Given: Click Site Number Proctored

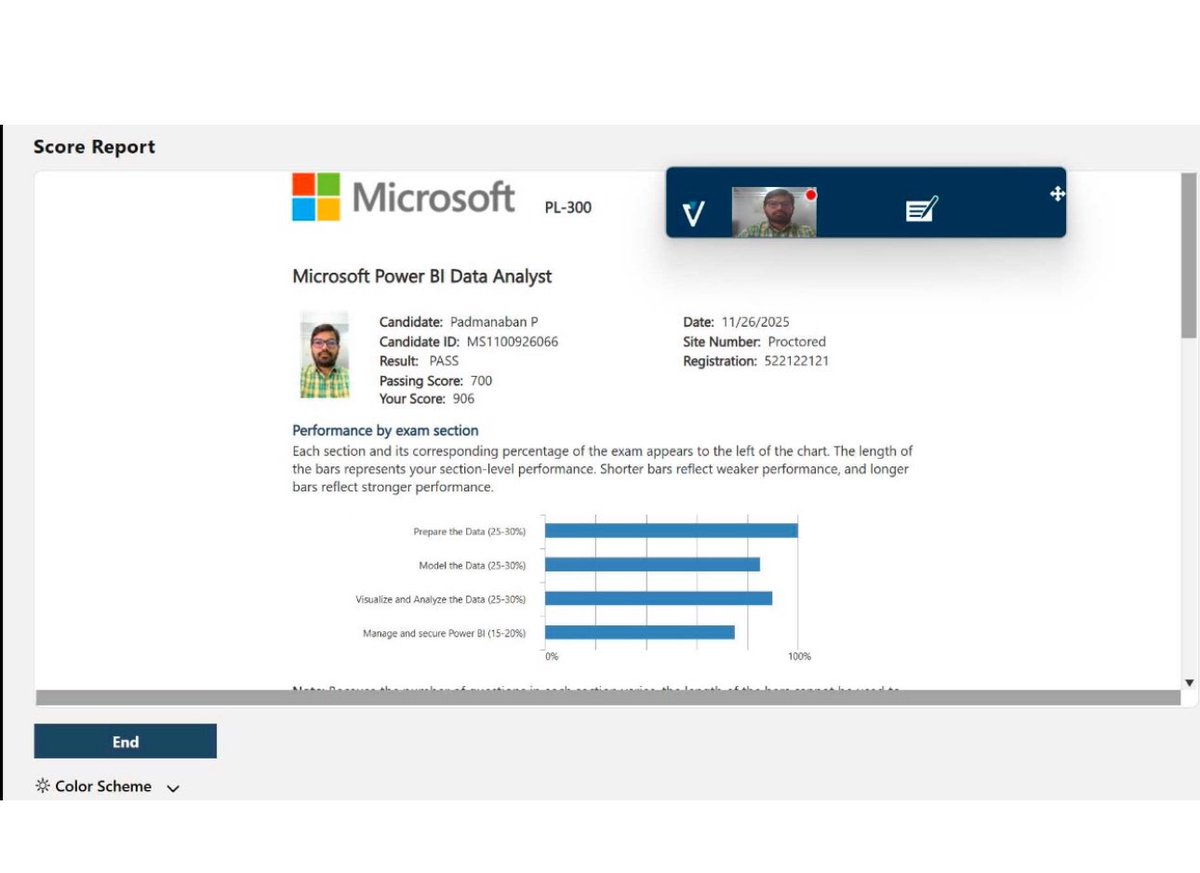Looking at the screenshot, I should [754, 342].
